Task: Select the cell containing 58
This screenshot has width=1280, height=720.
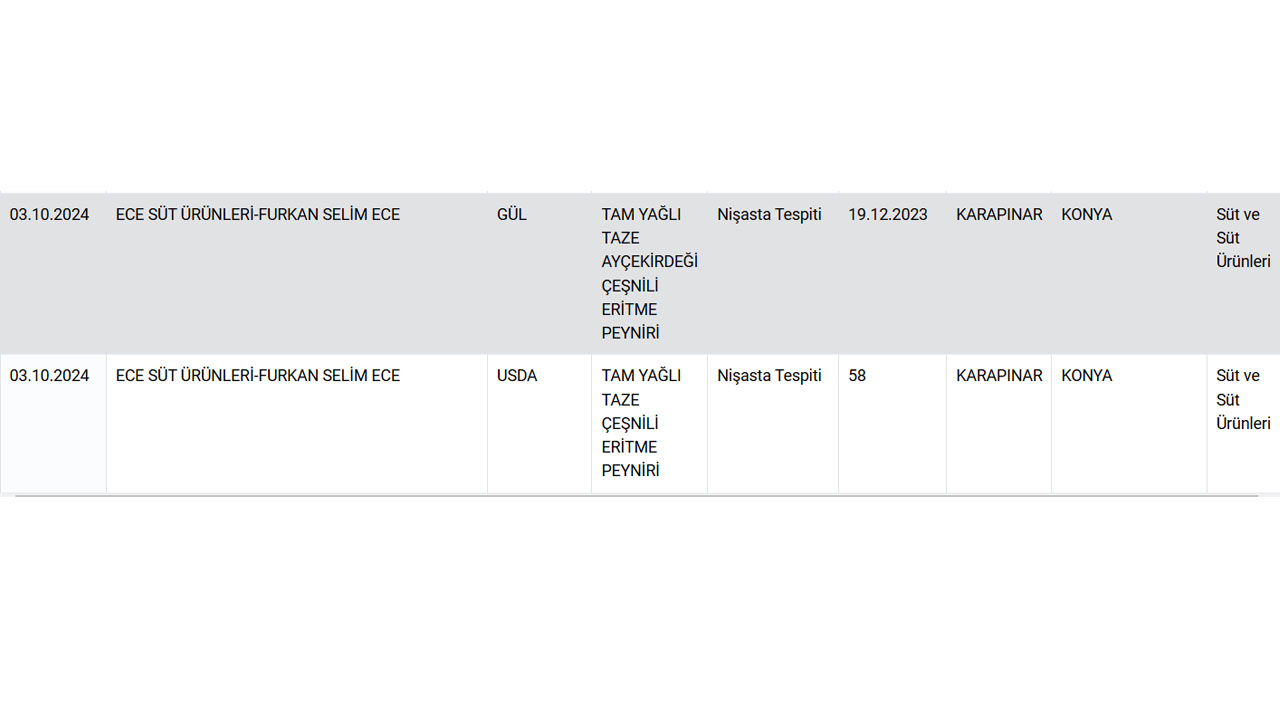Action: click(857, 376)
